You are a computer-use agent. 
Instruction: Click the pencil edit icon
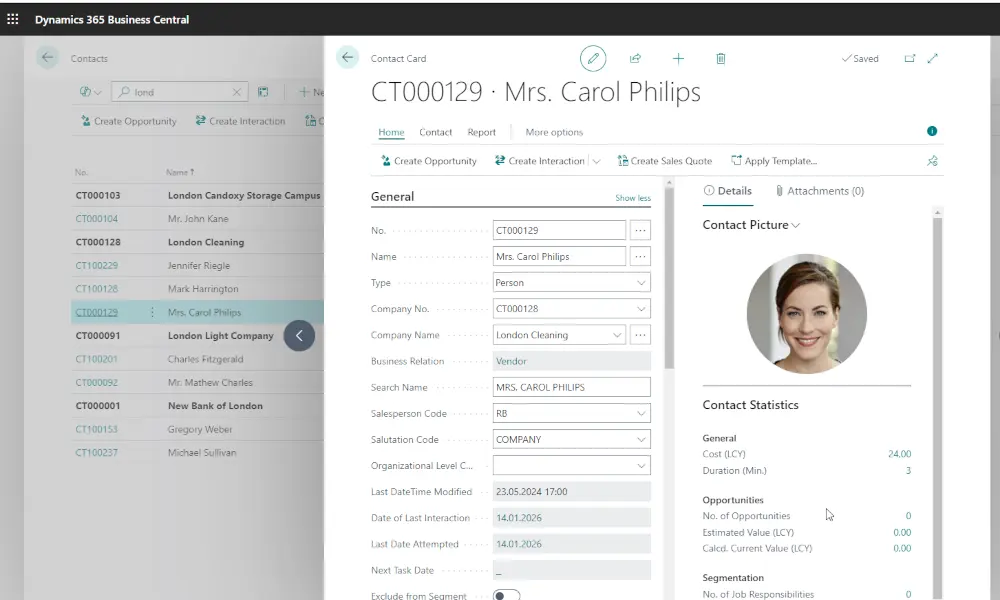(x=593, y=58)
